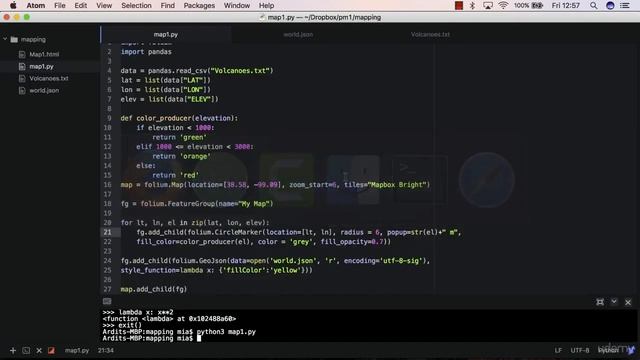Viewport: 640px width, 360px height.
Task: Open world.json from the tree view
Action: 44,91
